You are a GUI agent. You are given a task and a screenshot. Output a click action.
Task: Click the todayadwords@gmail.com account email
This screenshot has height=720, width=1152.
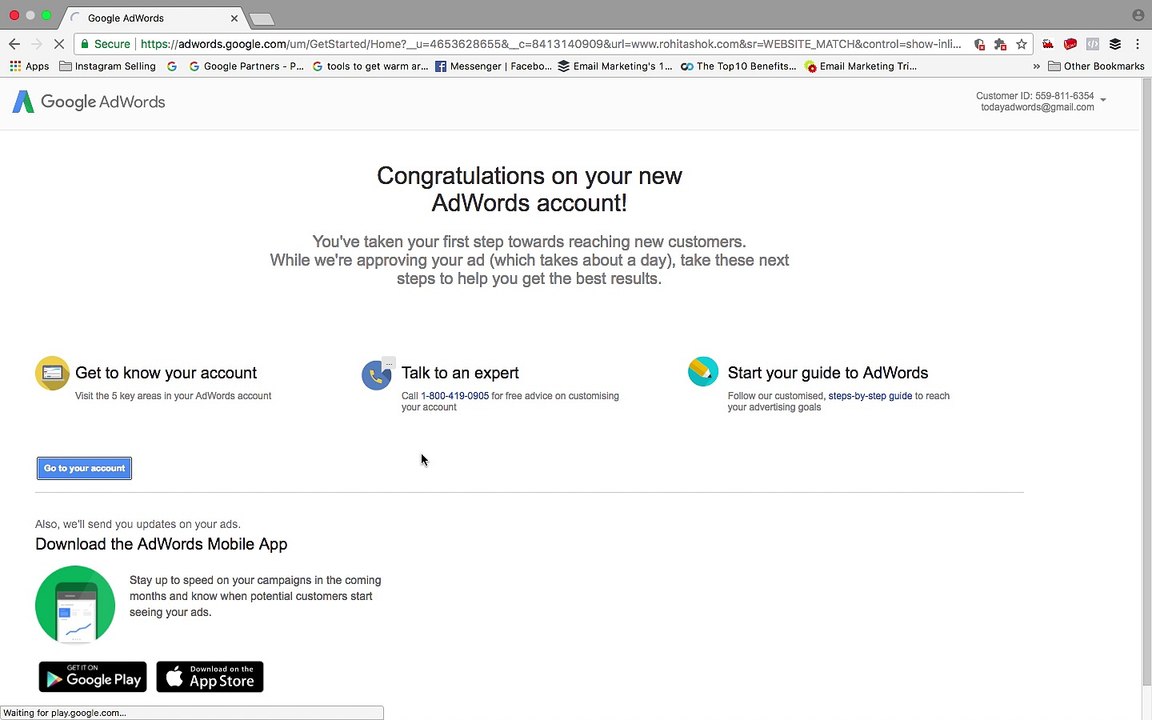pyautogui.click(x=1037, y=107)
